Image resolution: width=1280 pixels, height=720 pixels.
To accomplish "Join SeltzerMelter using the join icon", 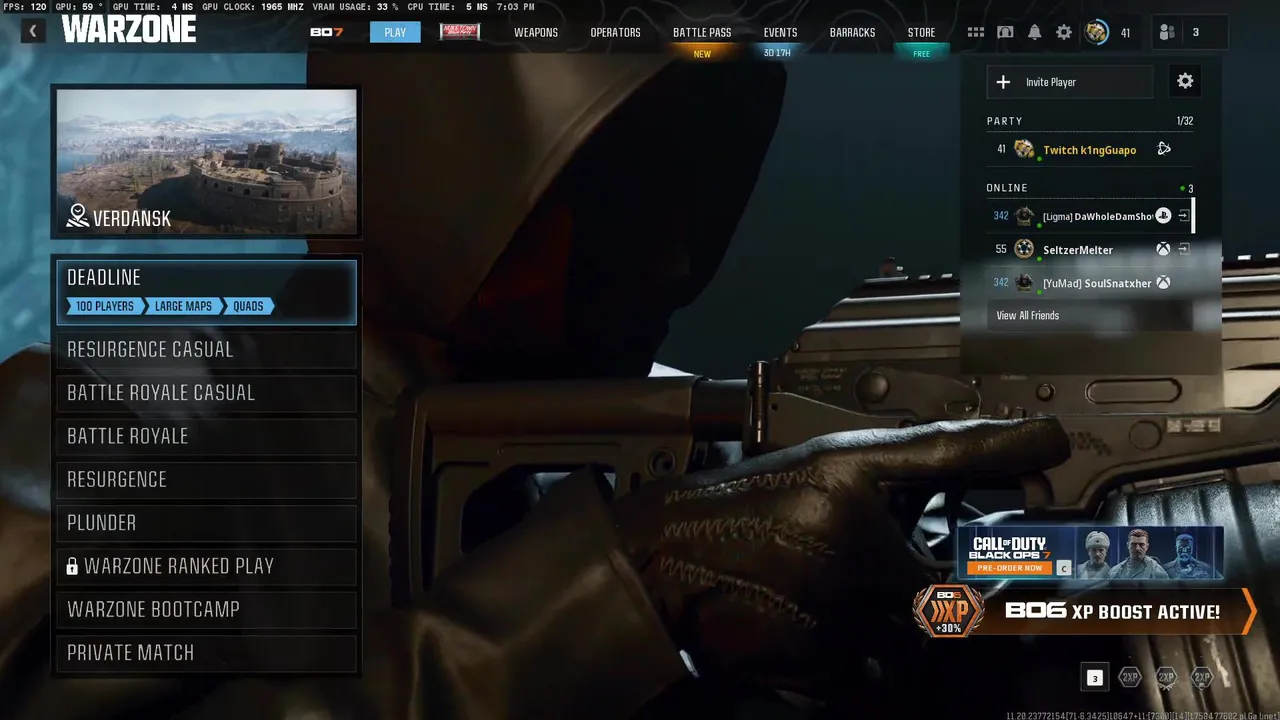I will [x=1183, y=250].
